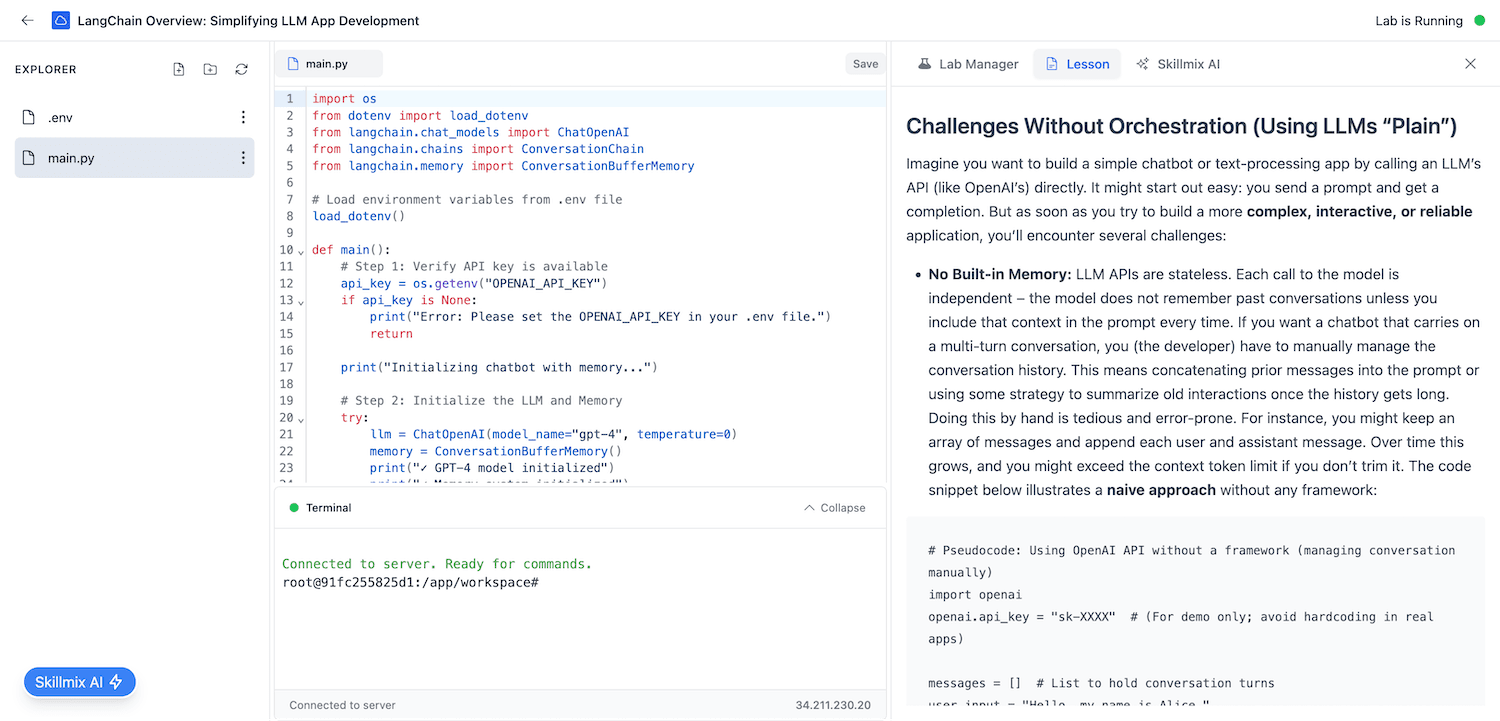Save the current file

click(865, 64)
